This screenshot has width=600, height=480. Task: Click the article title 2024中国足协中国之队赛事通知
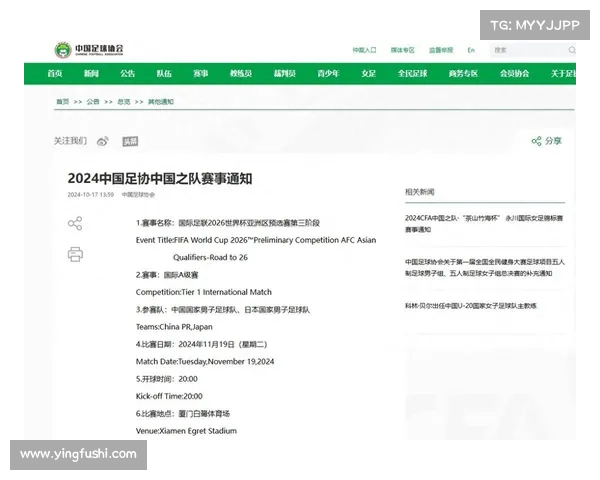click(160, 178)
